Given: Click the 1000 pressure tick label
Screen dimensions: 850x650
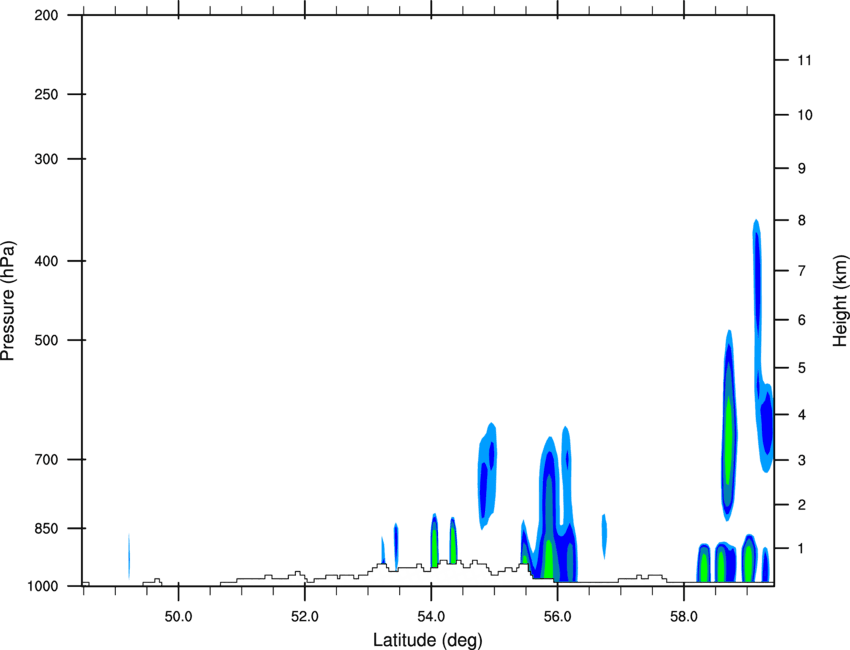Looking at the screenshot, I should [x=43, y=586].
